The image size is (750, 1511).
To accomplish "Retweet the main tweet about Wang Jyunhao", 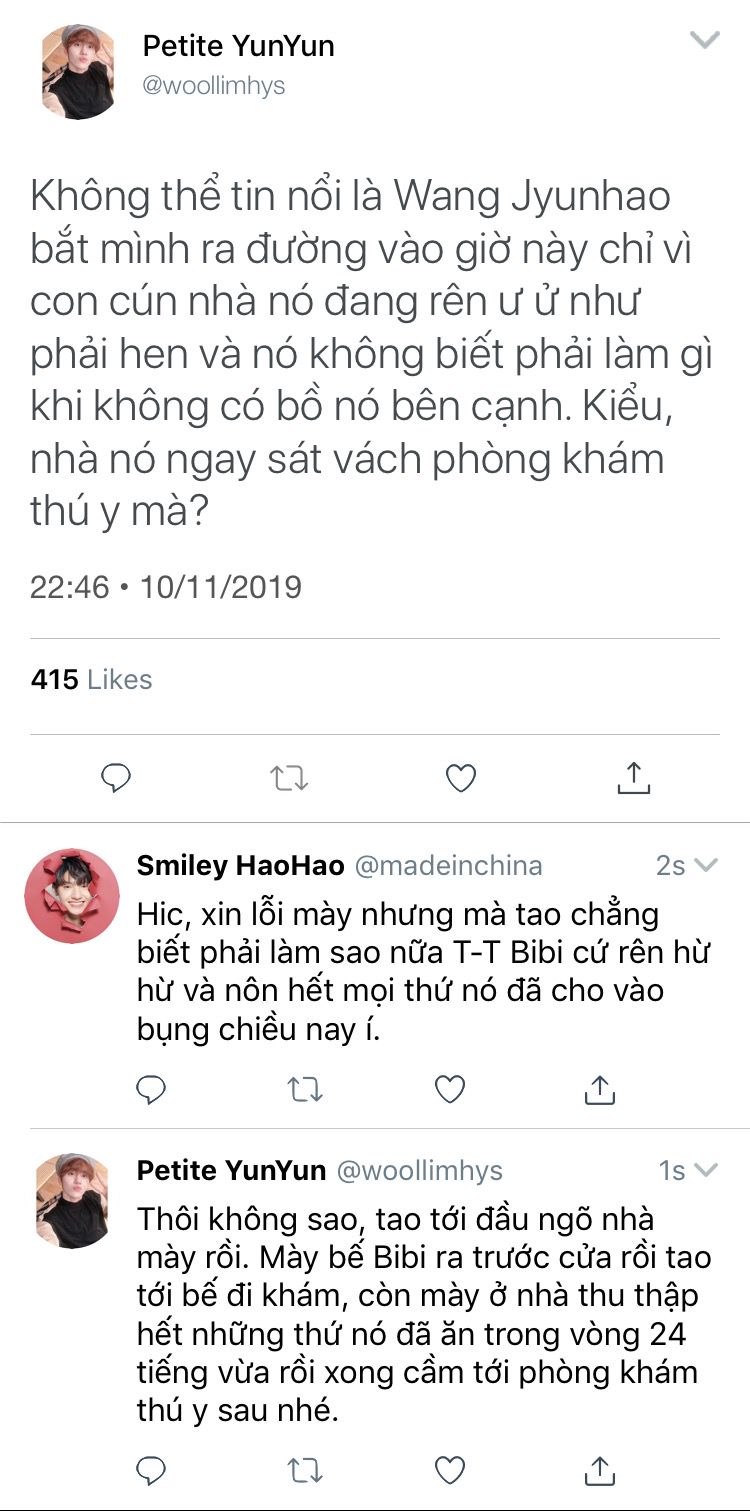I will click(x=290, y=777).
